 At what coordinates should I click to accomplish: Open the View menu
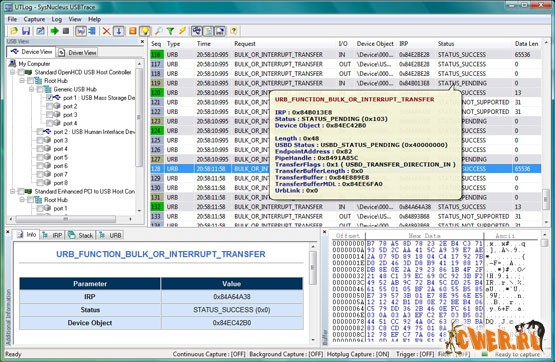[x=75, y=19]
